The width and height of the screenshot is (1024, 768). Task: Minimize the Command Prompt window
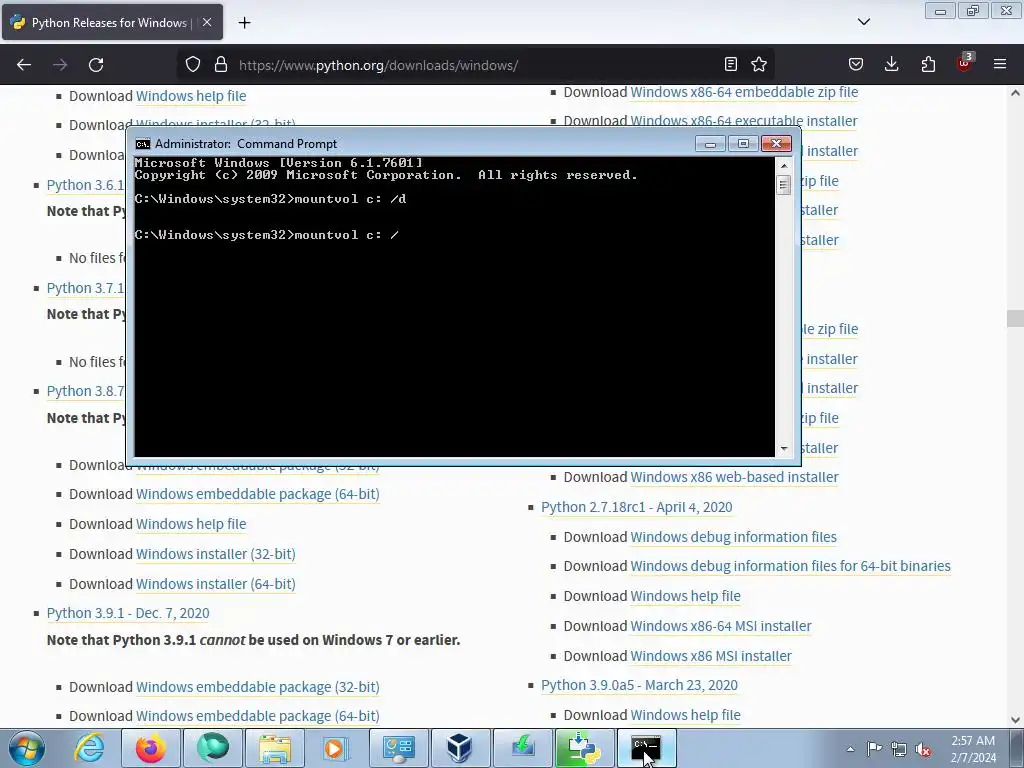(711, 144)
